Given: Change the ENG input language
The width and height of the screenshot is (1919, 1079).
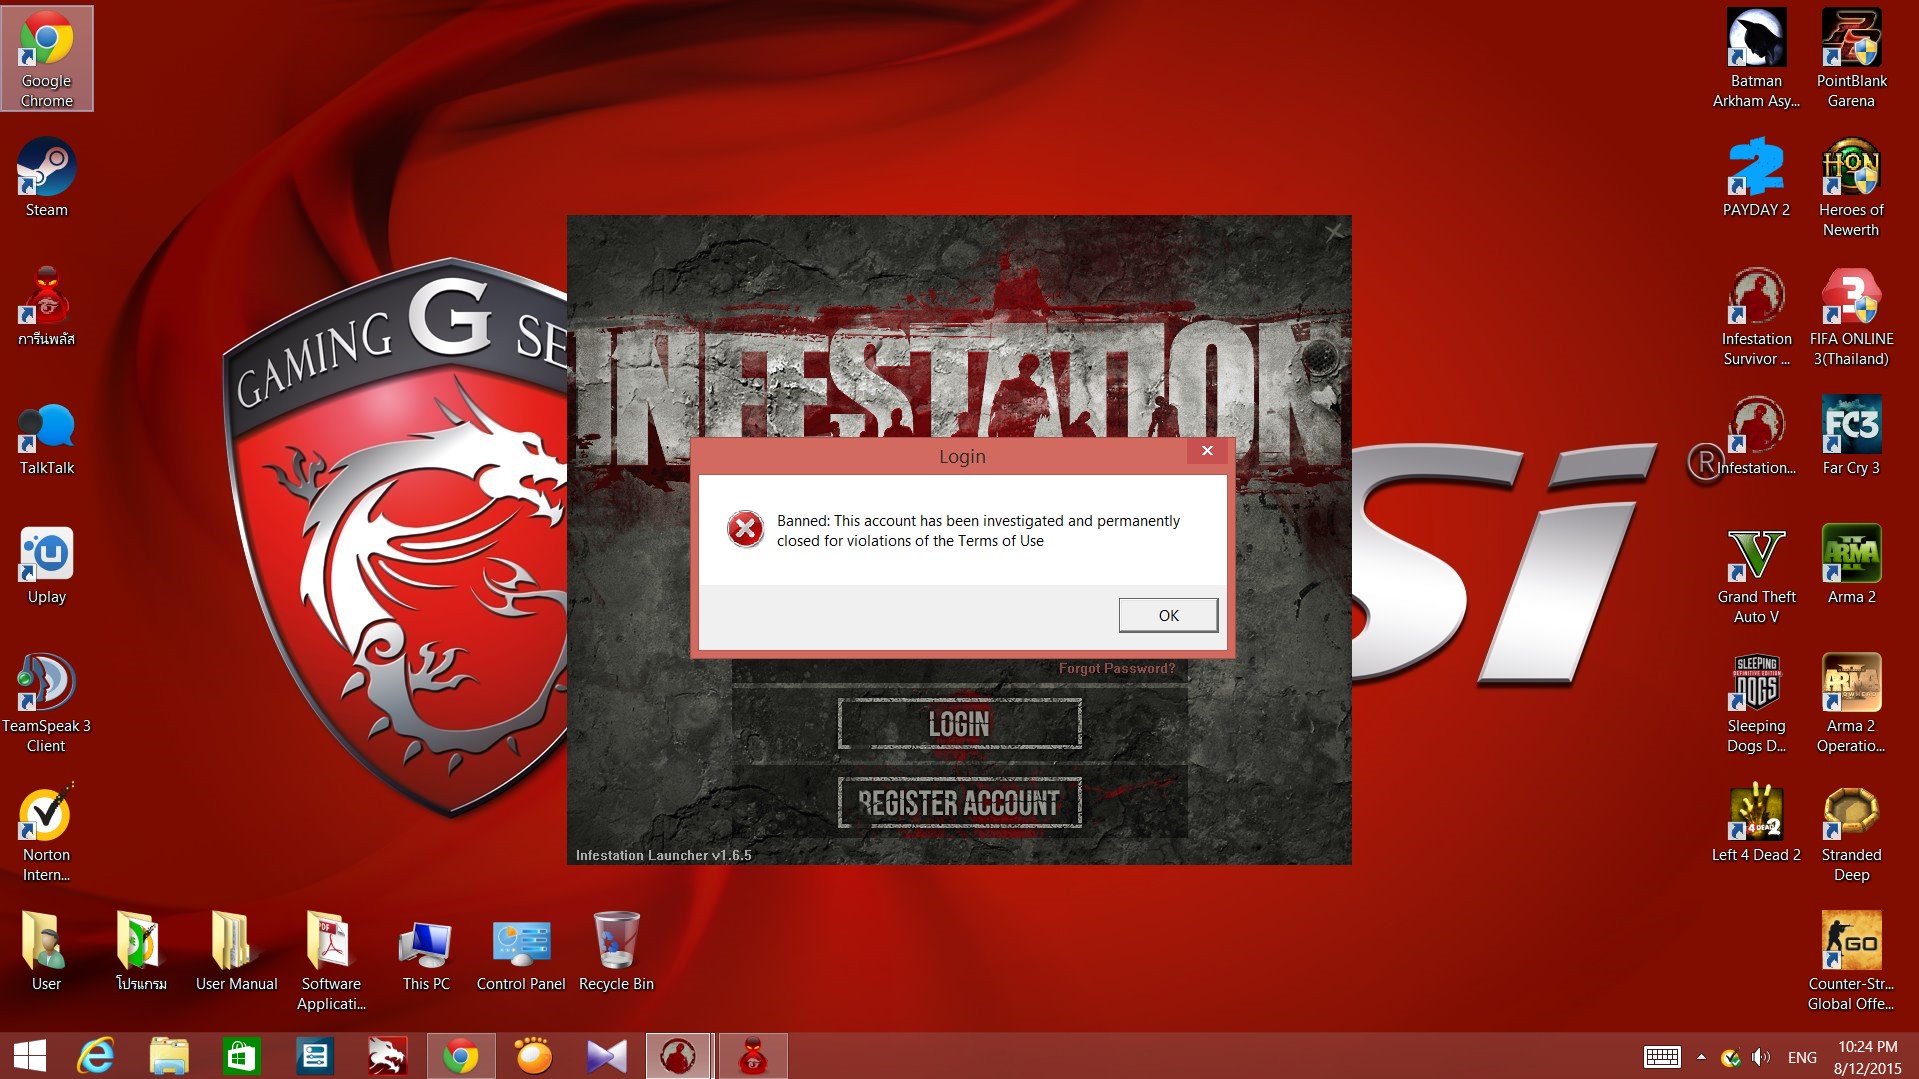Looking at the screenshot, I should tap(1802, 1057).
